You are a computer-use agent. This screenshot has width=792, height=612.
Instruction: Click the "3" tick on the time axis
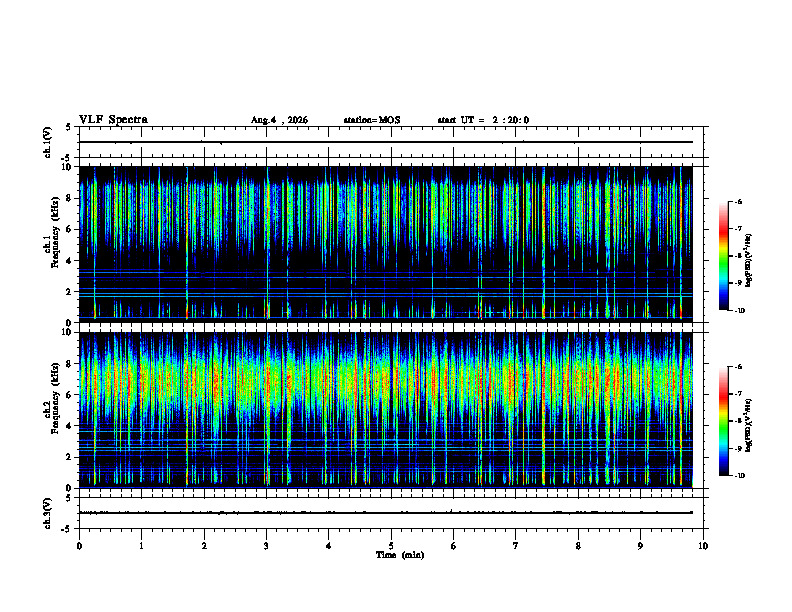click(x=266, y=546)
